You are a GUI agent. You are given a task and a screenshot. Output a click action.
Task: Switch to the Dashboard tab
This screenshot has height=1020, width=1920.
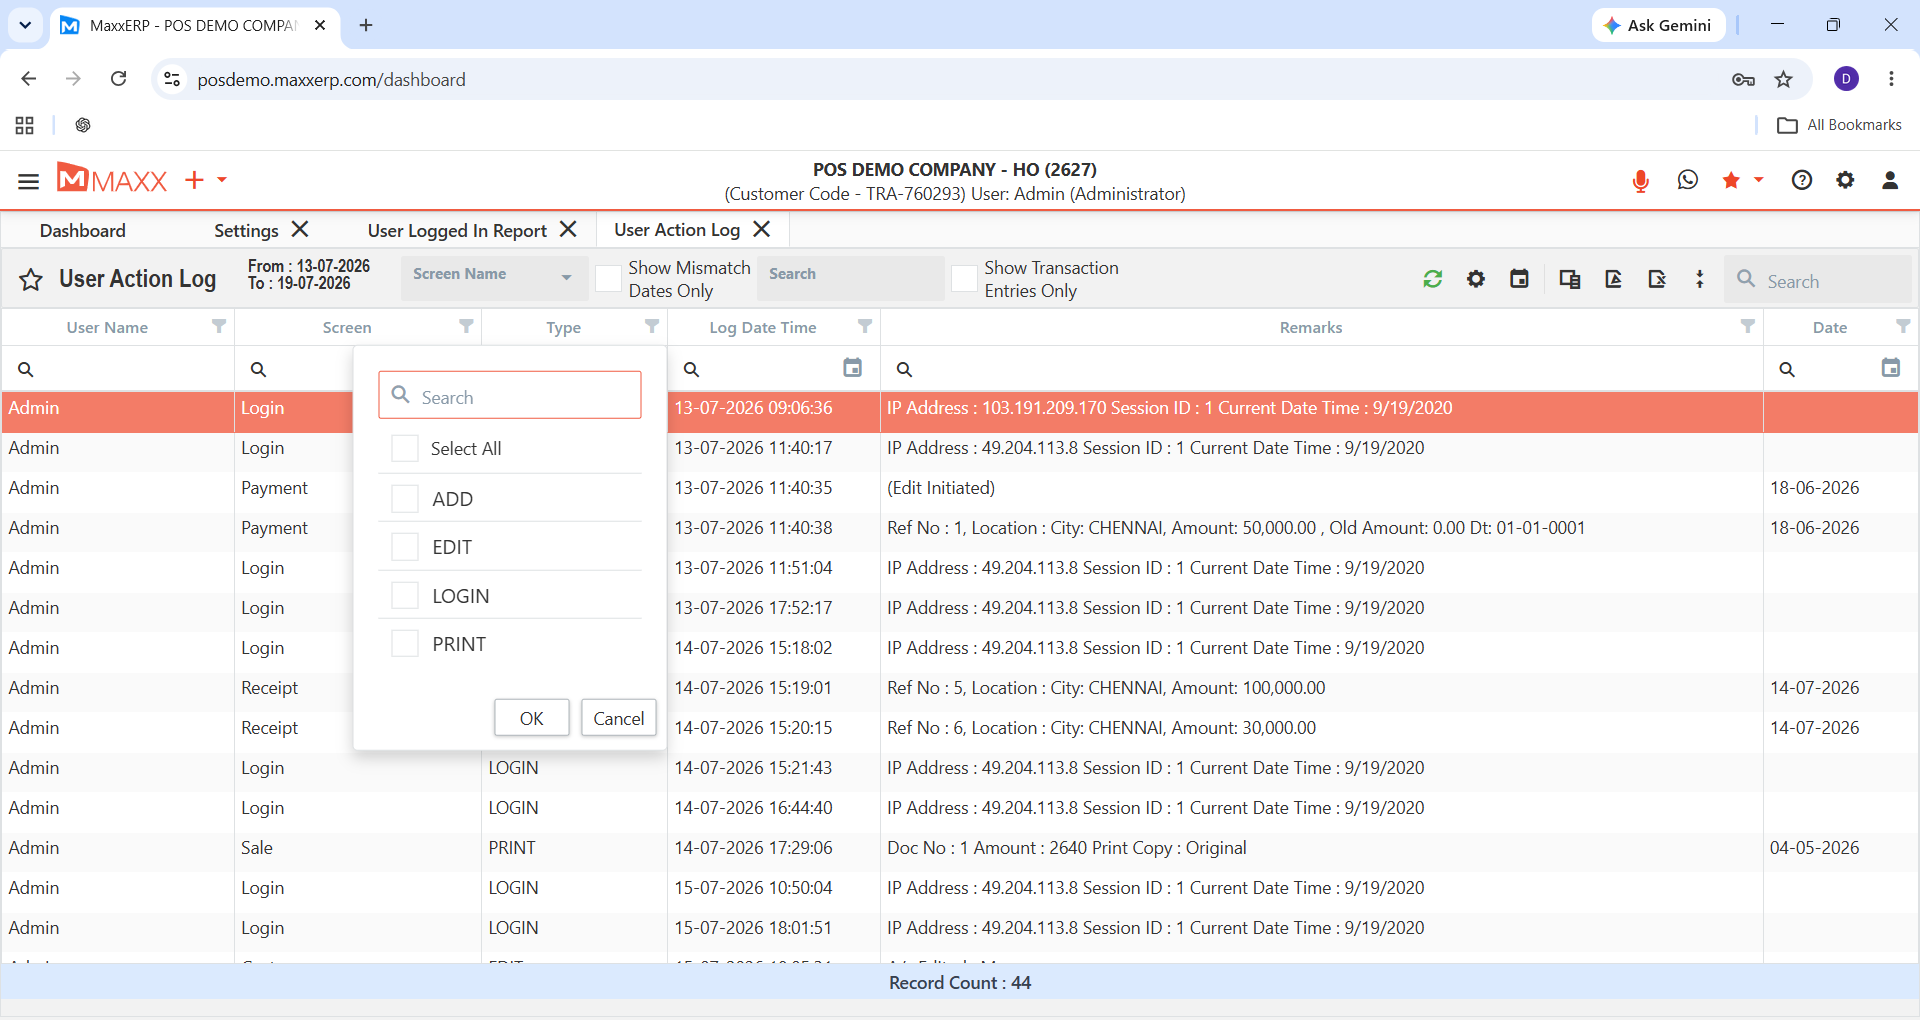click(x=83, y=230)
